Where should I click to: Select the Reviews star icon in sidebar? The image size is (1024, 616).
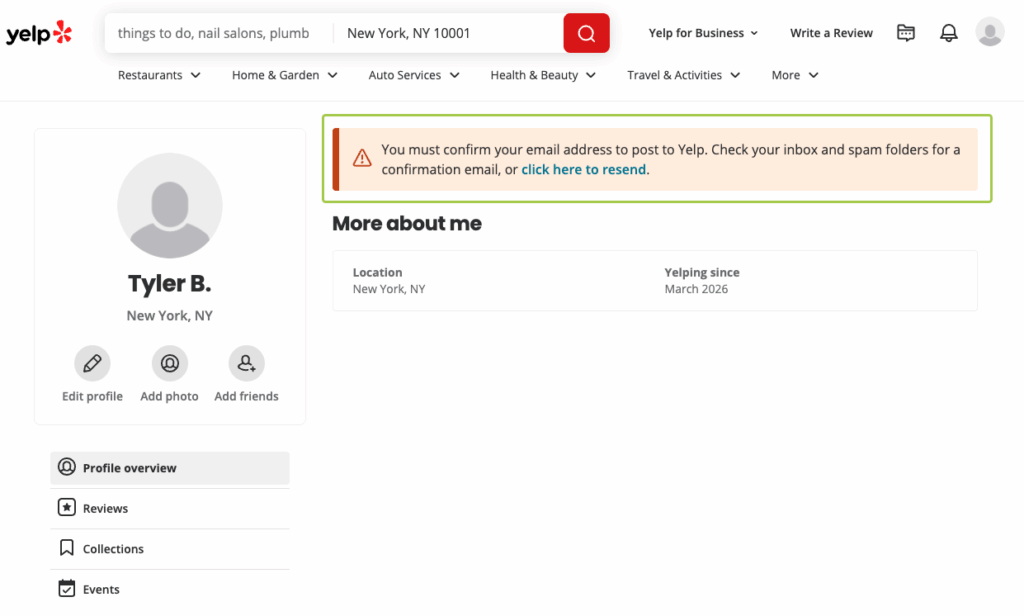(x=66, y=508)
